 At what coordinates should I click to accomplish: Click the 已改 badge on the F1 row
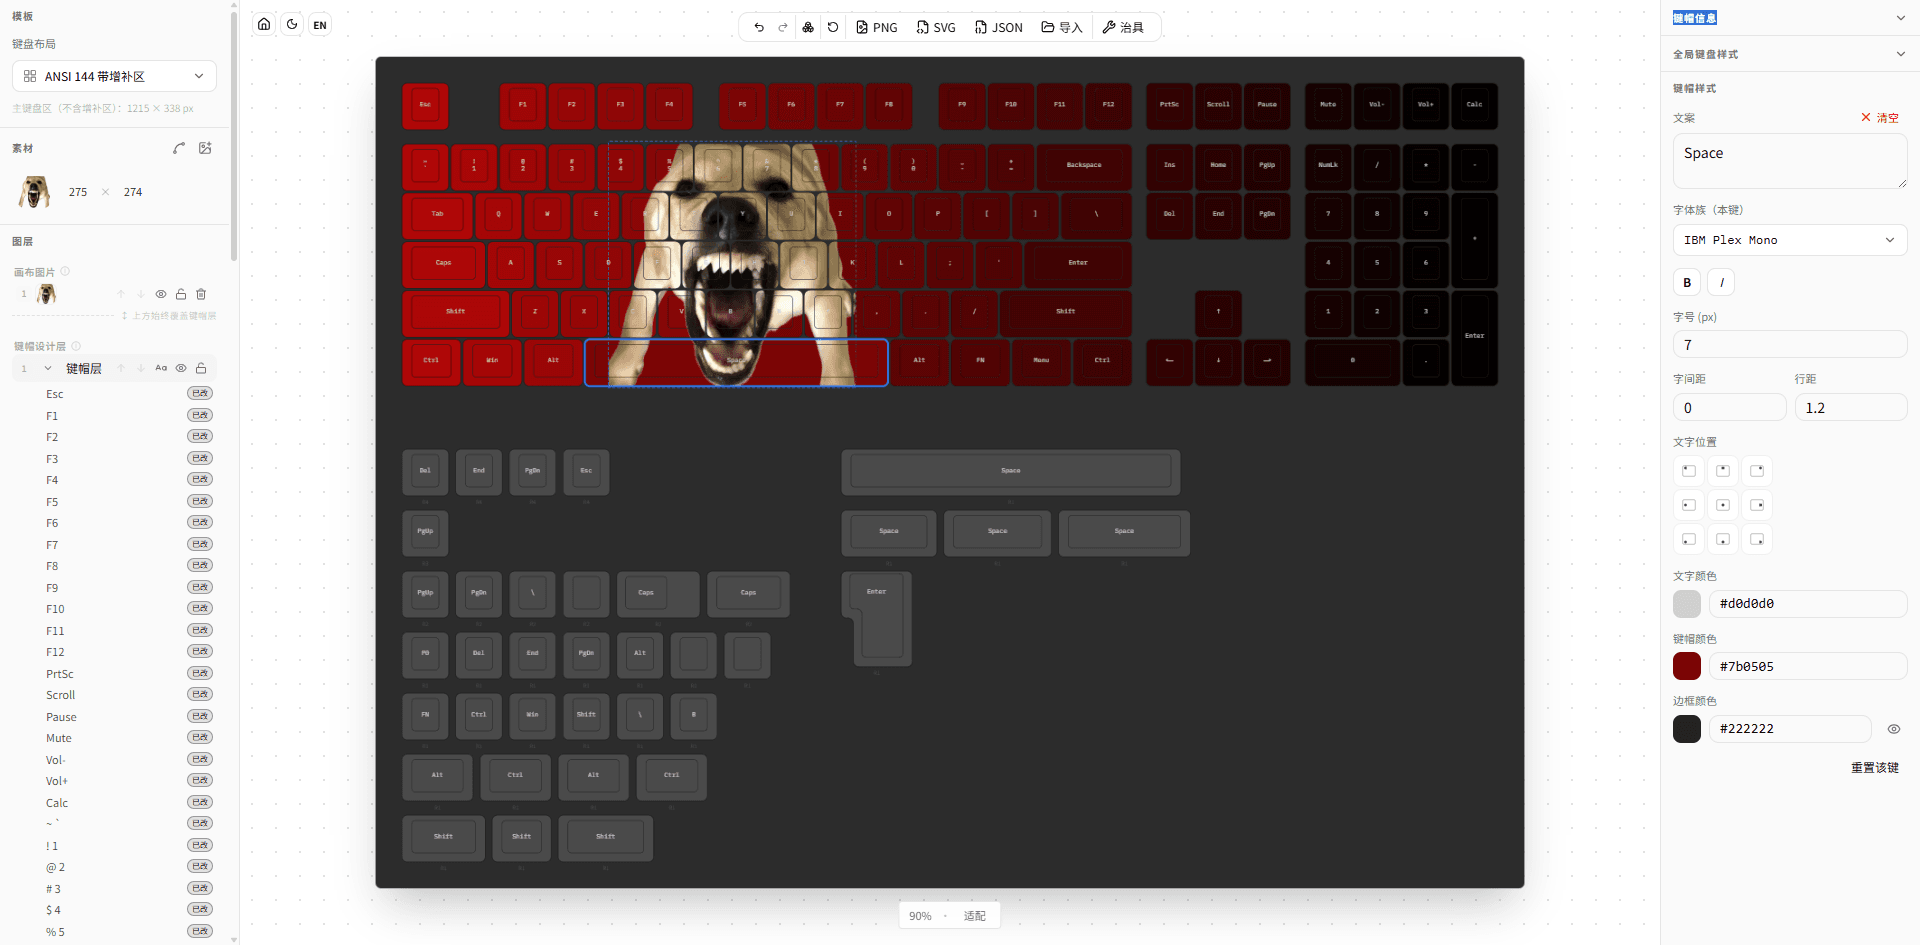[x=200, y=415]
